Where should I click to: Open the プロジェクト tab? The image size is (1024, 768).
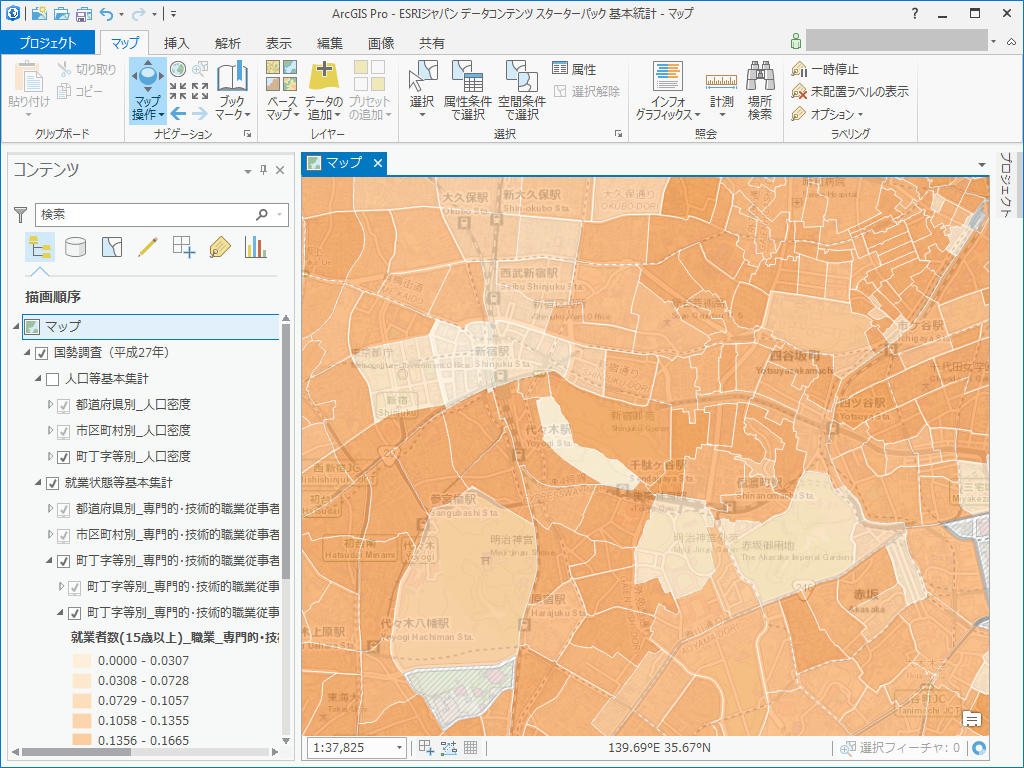click(x=48, y=42)
